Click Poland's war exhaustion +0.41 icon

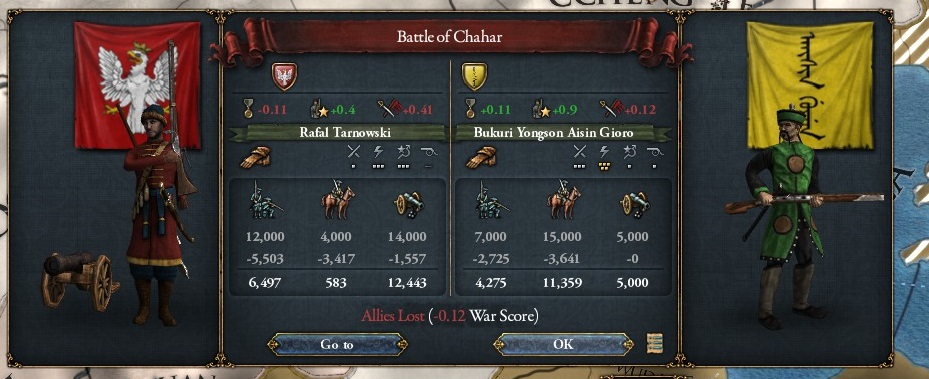[390, 109]
